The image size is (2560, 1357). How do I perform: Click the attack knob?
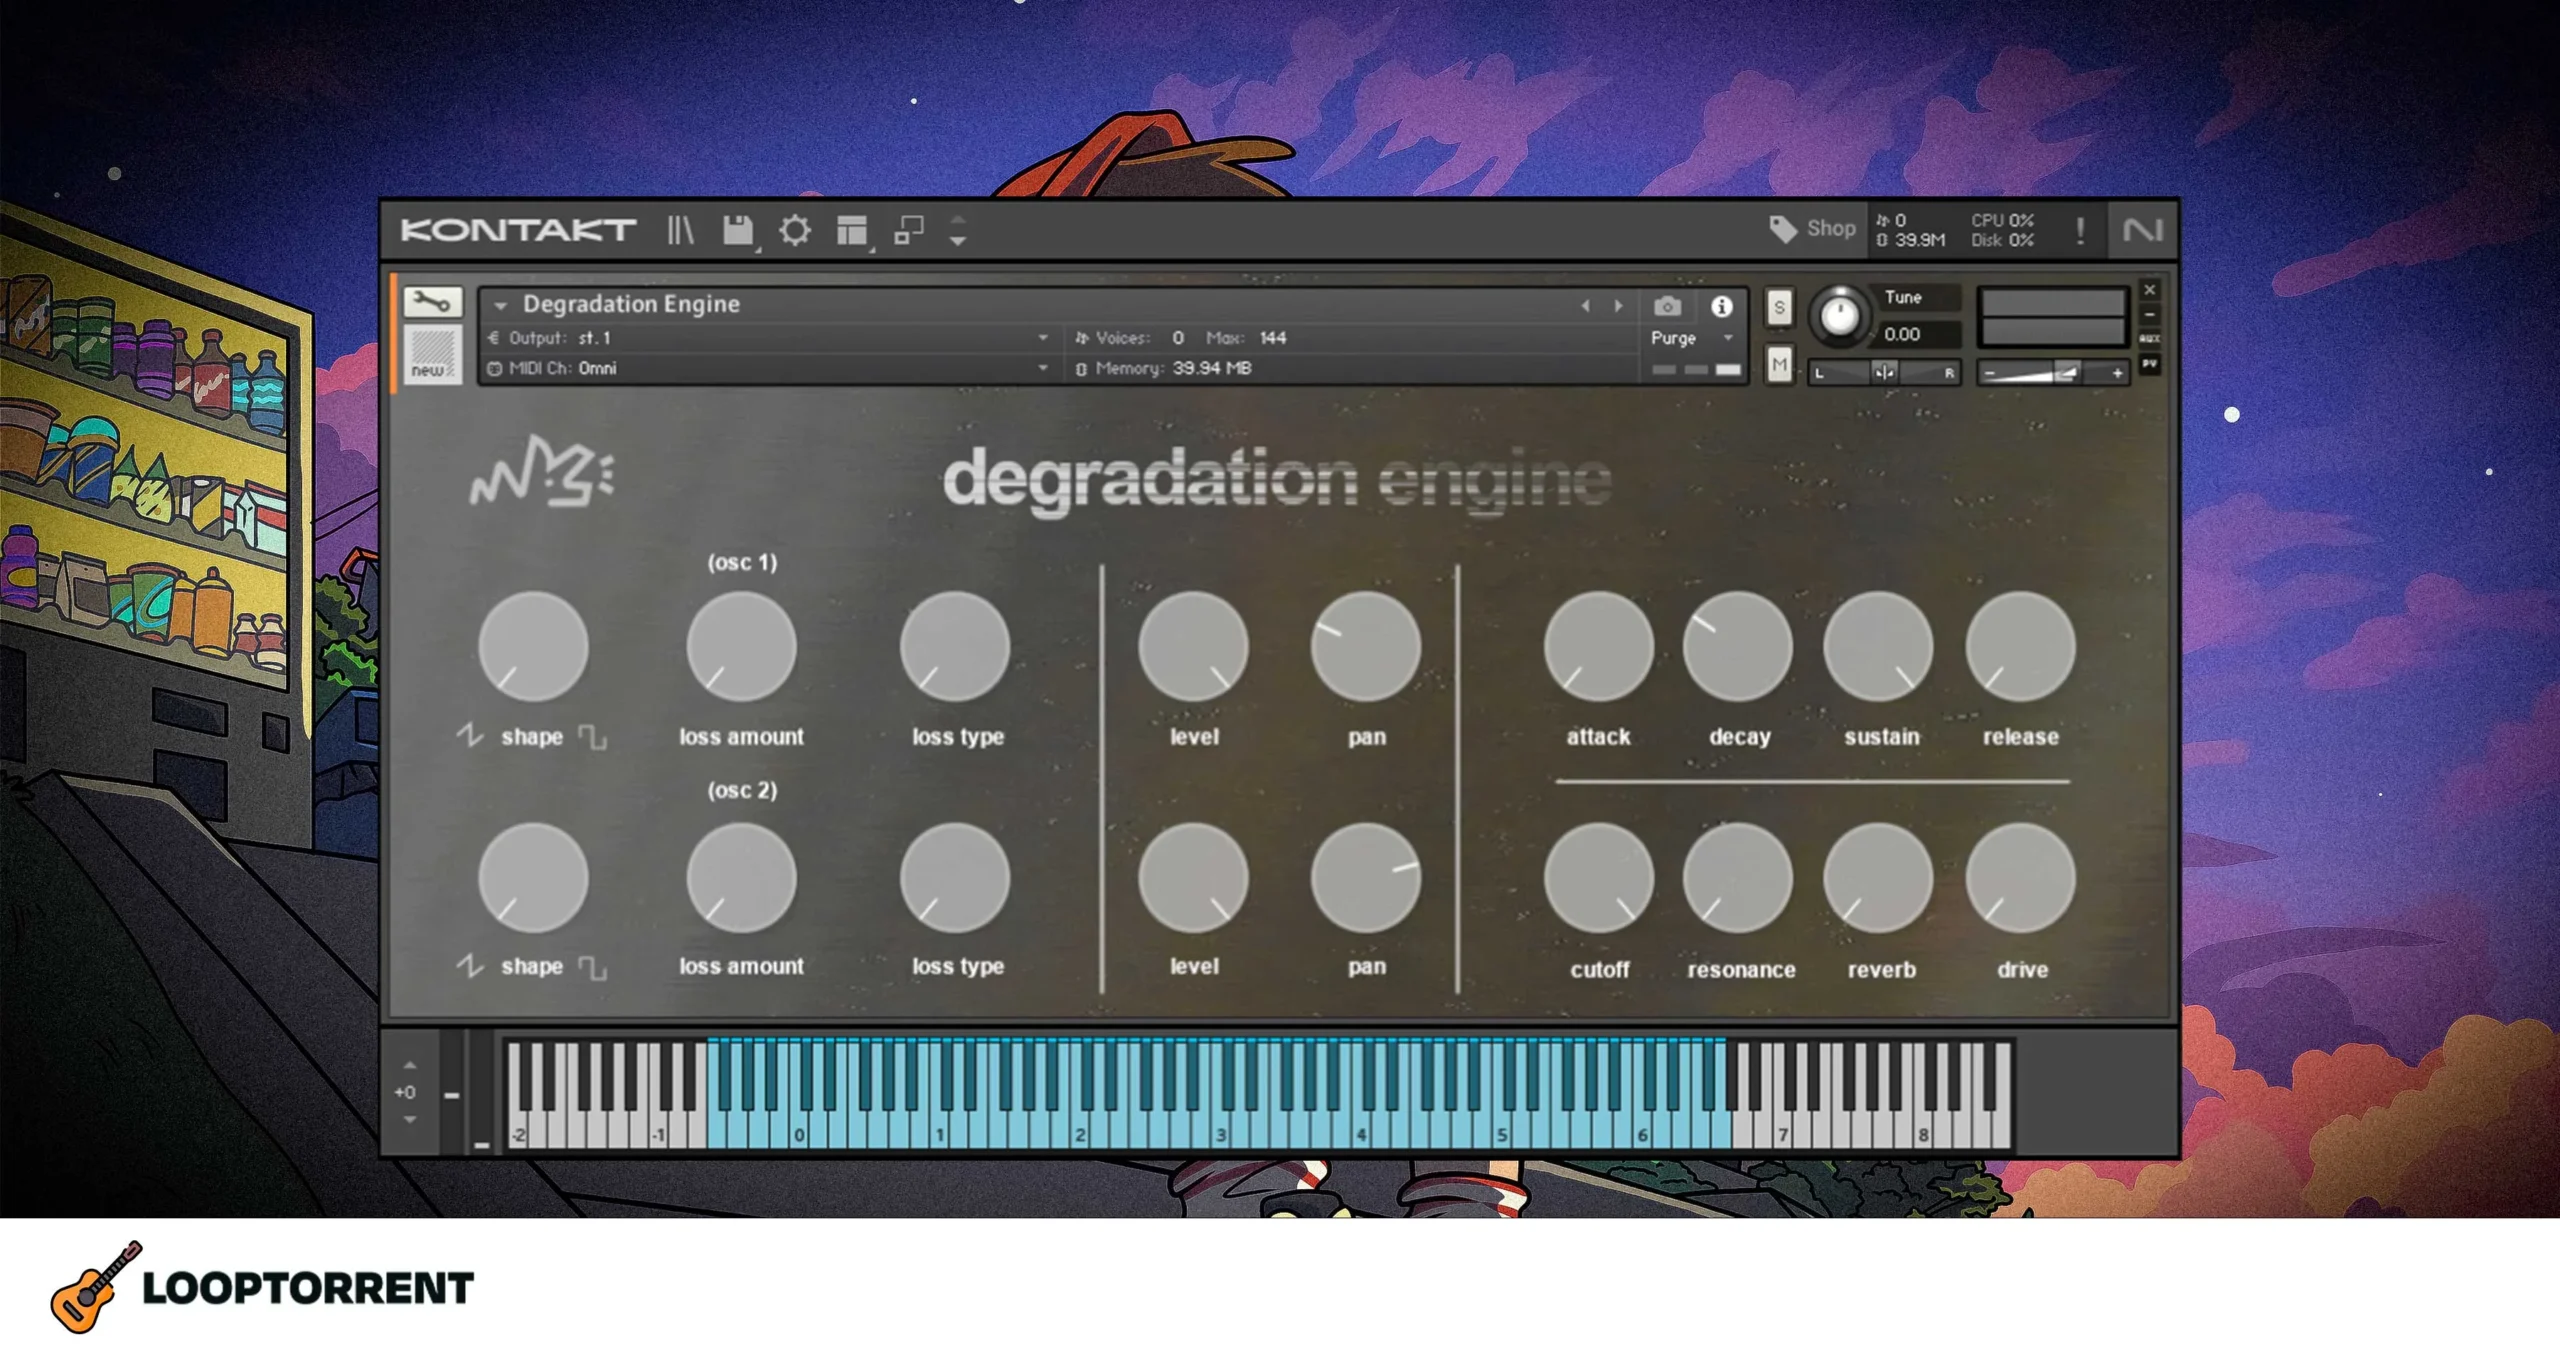tap(1598, 646)
